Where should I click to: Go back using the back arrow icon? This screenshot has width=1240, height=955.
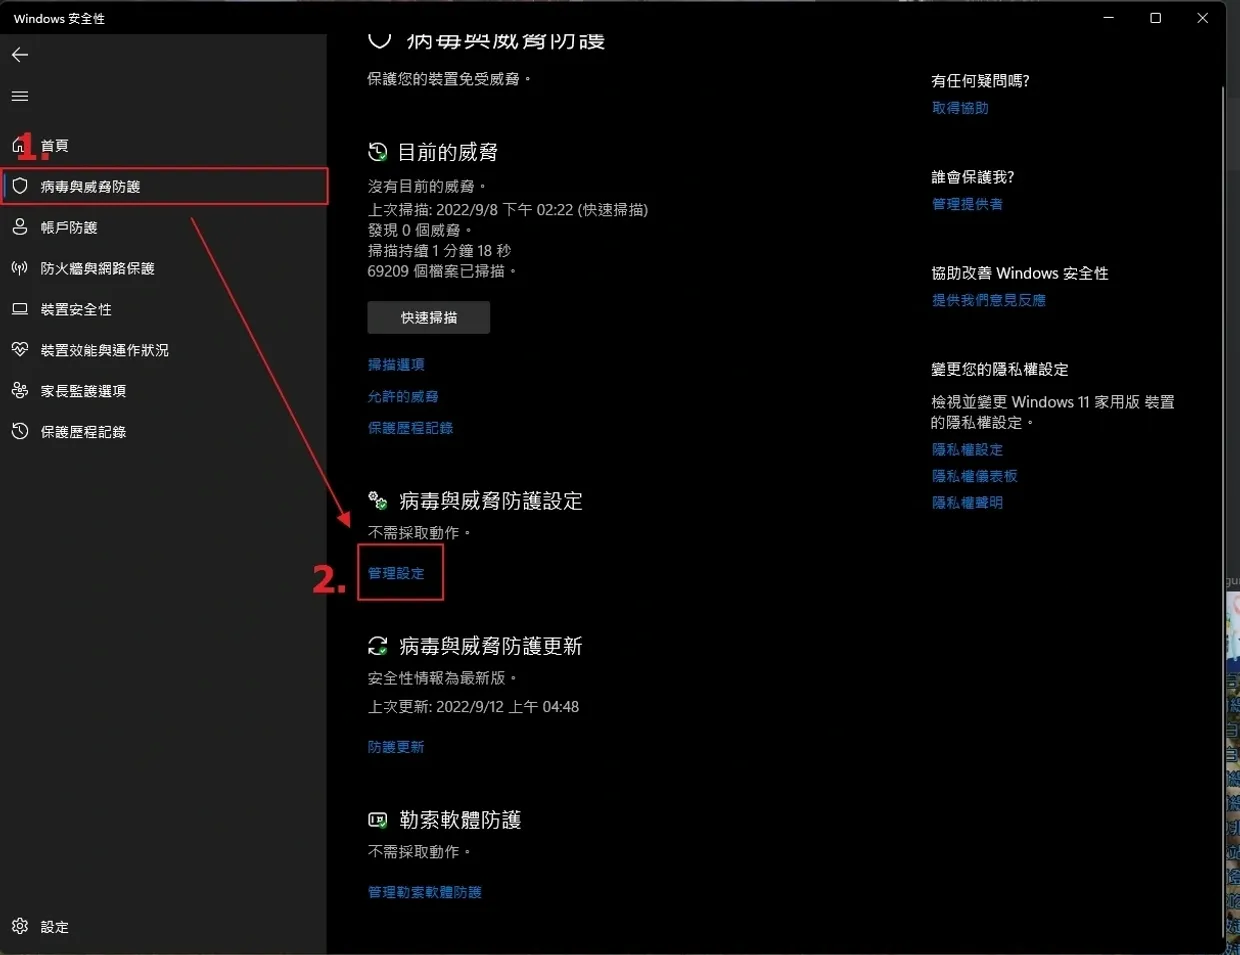[20, 55]
